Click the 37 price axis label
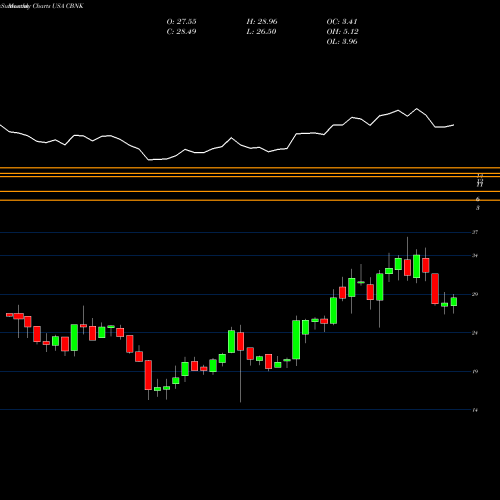The width and height of the screenshot is (500, 500). pos(475,232)
